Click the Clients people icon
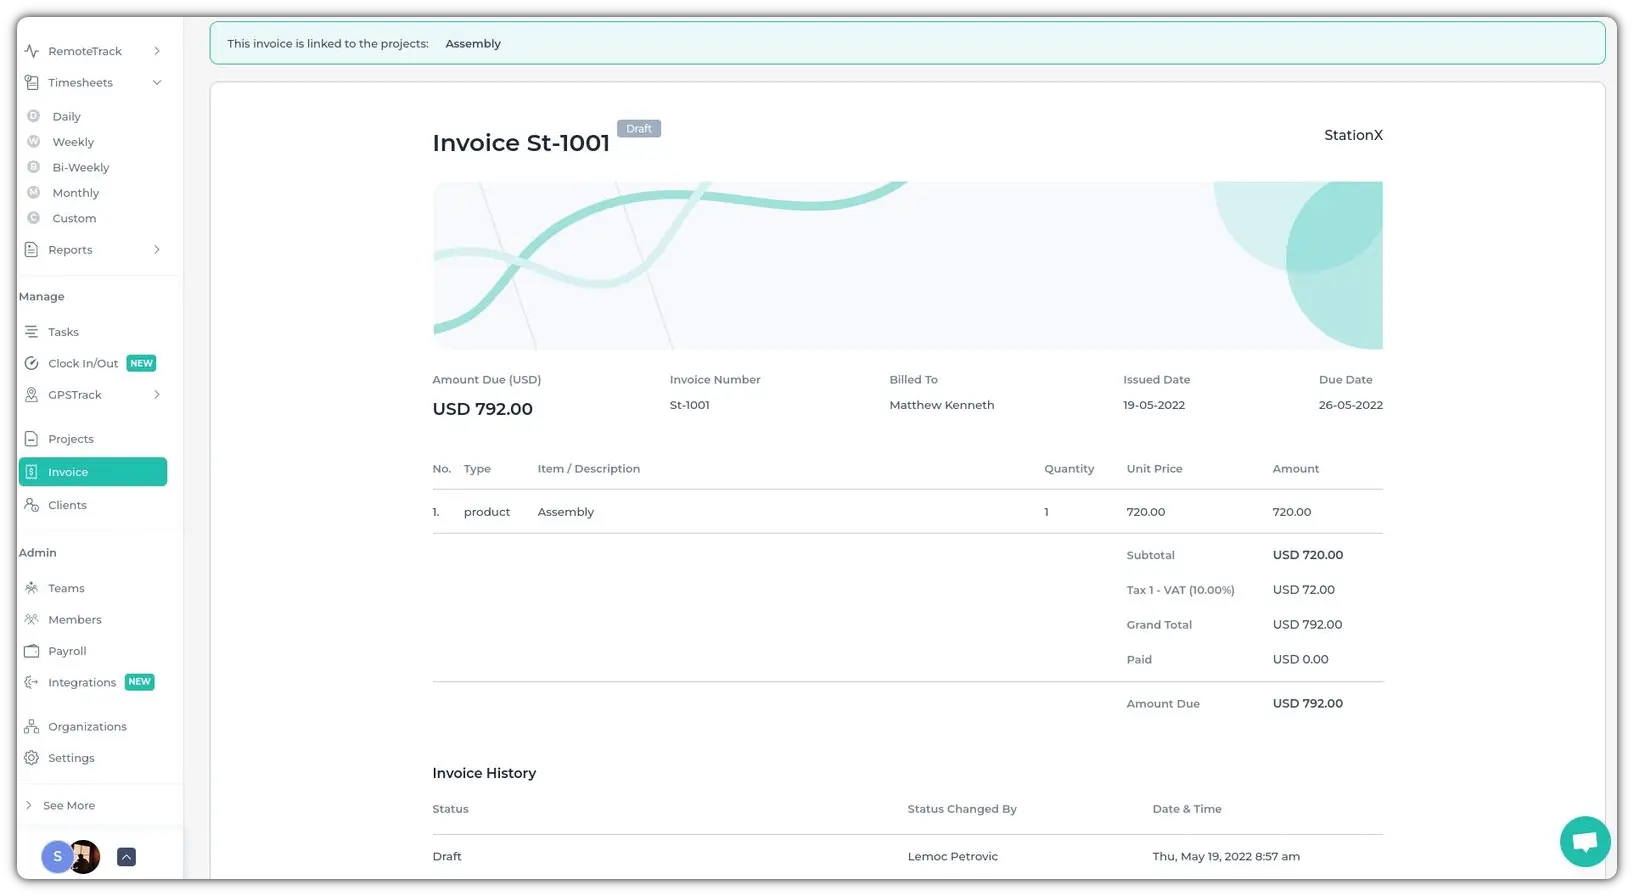 (x=31, y=505)
